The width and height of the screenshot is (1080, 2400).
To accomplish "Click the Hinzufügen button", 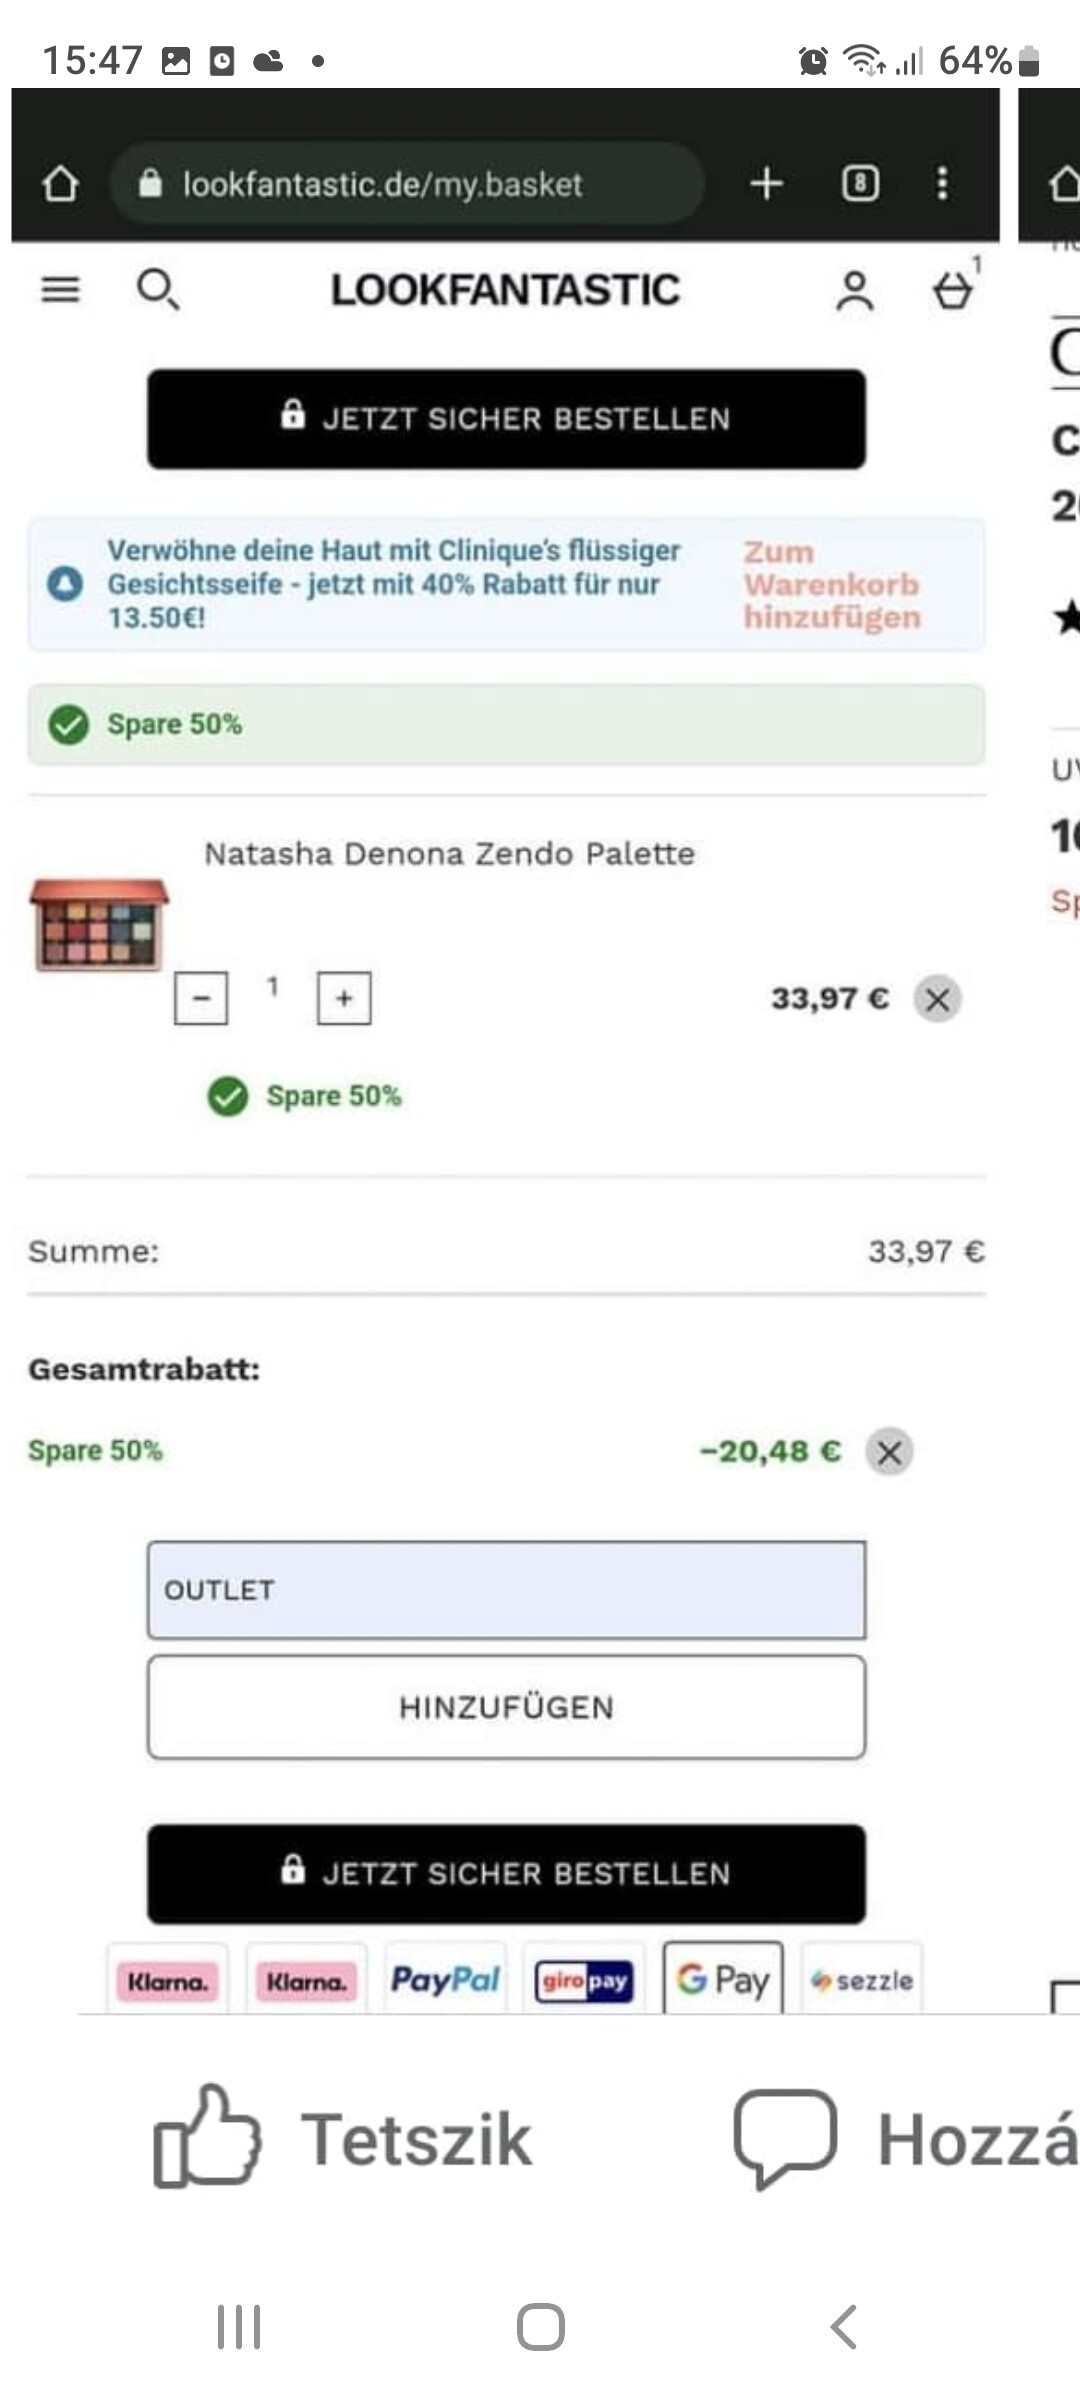I will (x=507, y=1707).
